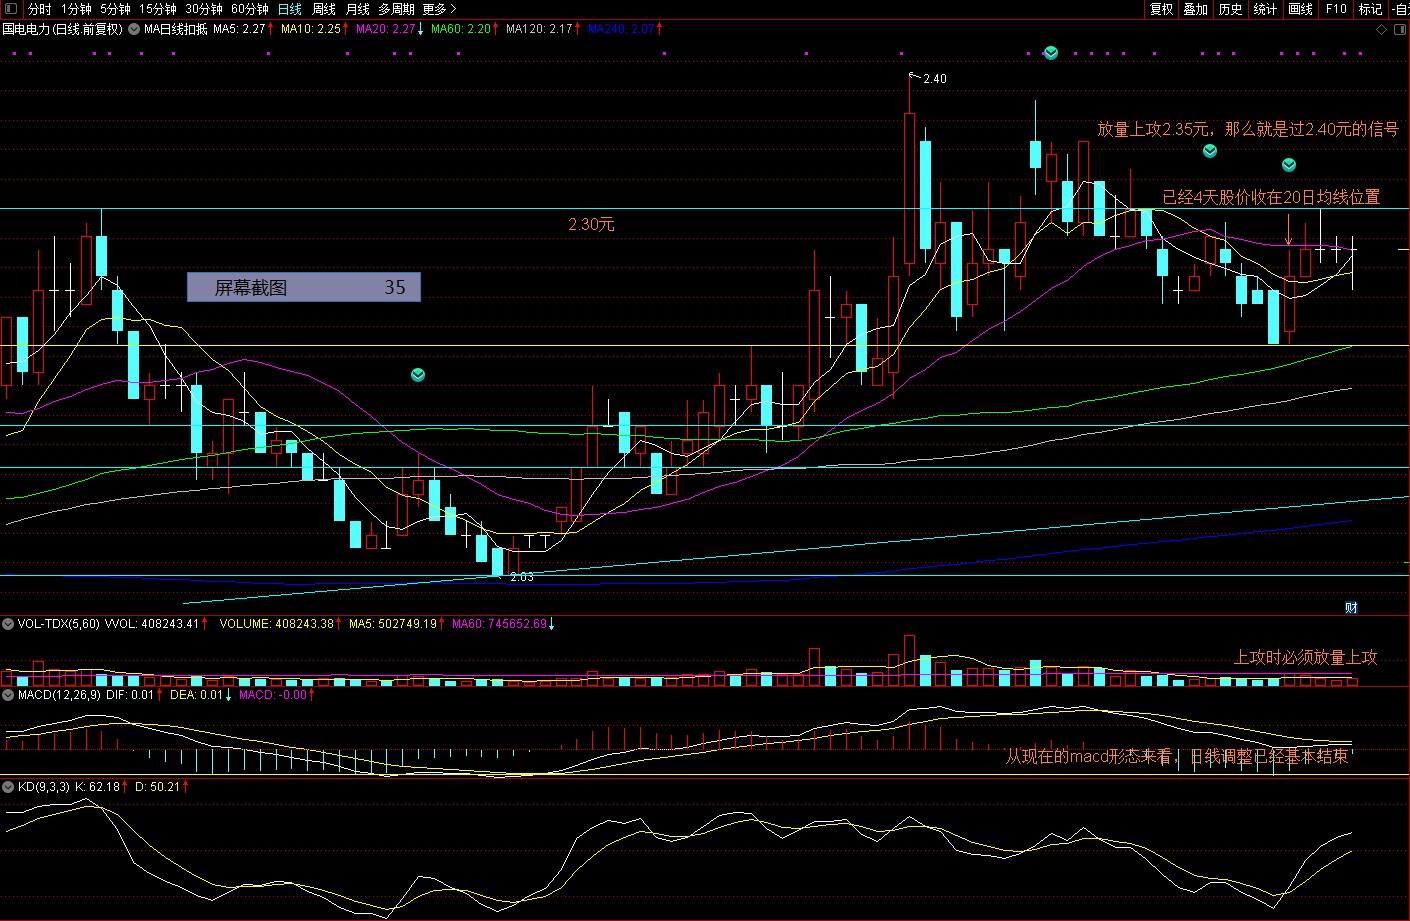Click the diamond icon below the top toolbar
The image size is (1410, 921).
[x=1382, y=29]
